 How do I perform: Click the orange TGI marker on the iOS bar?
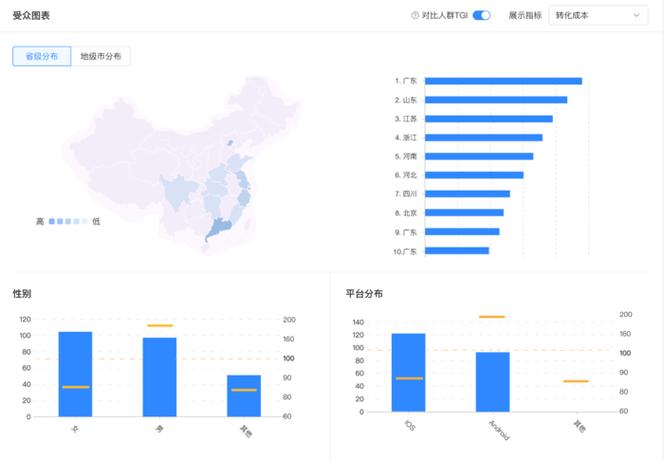(409, 378)
